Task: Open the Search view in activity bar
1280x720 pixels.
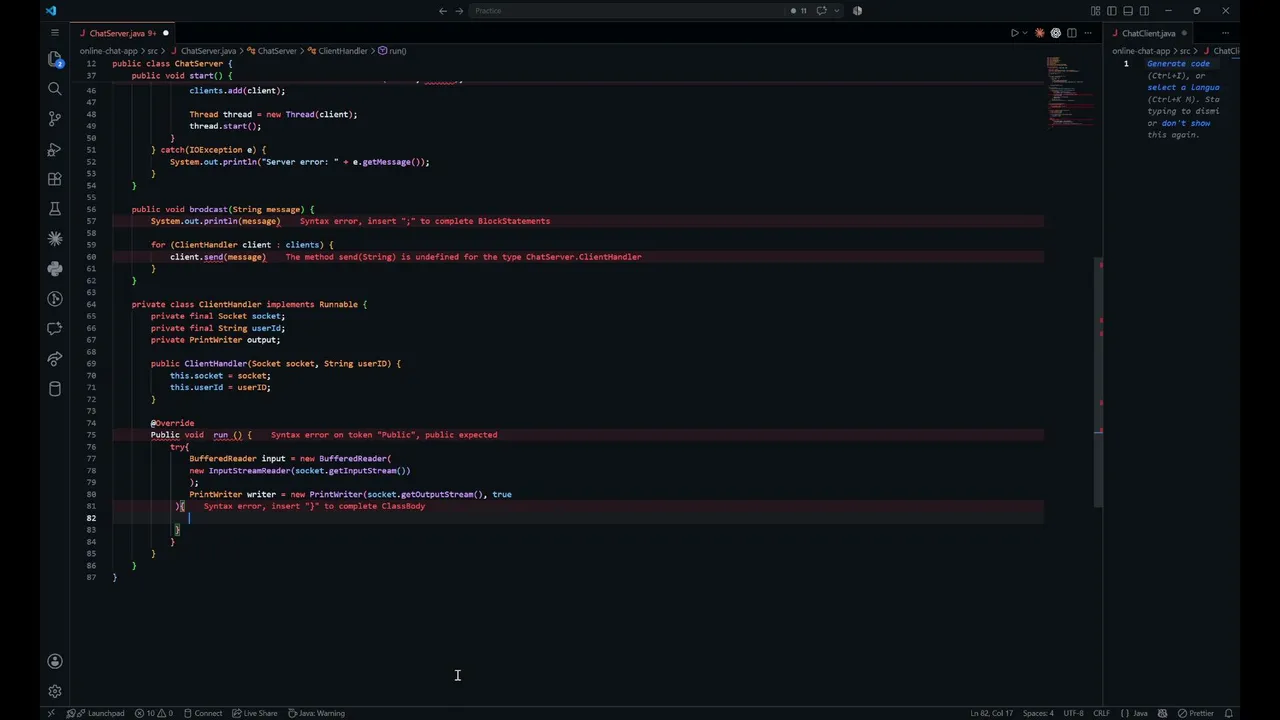Action: 55,89
